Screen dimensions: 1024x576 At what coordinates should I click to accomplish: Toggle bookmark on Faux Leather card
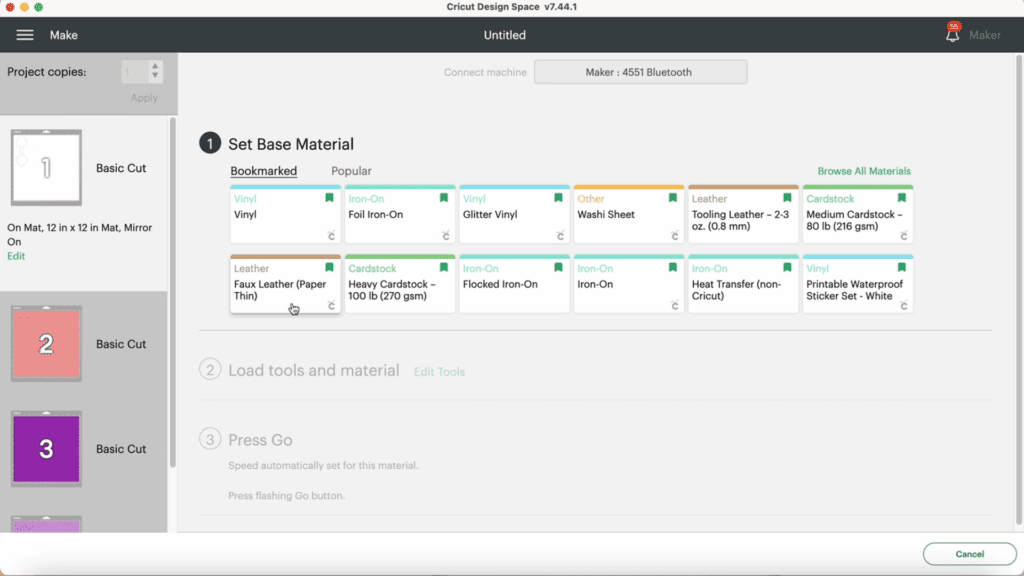pos(329,268)
